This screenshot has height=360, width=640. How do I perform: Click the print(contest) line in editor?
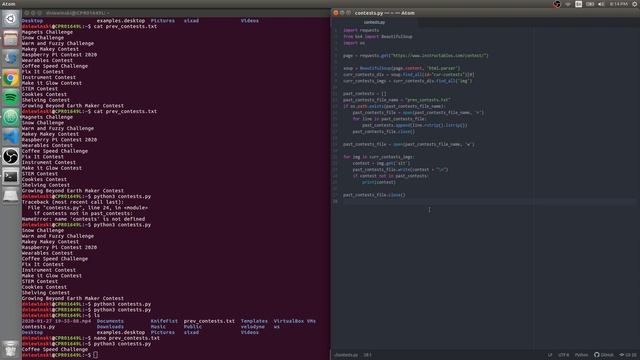(379, 182)
